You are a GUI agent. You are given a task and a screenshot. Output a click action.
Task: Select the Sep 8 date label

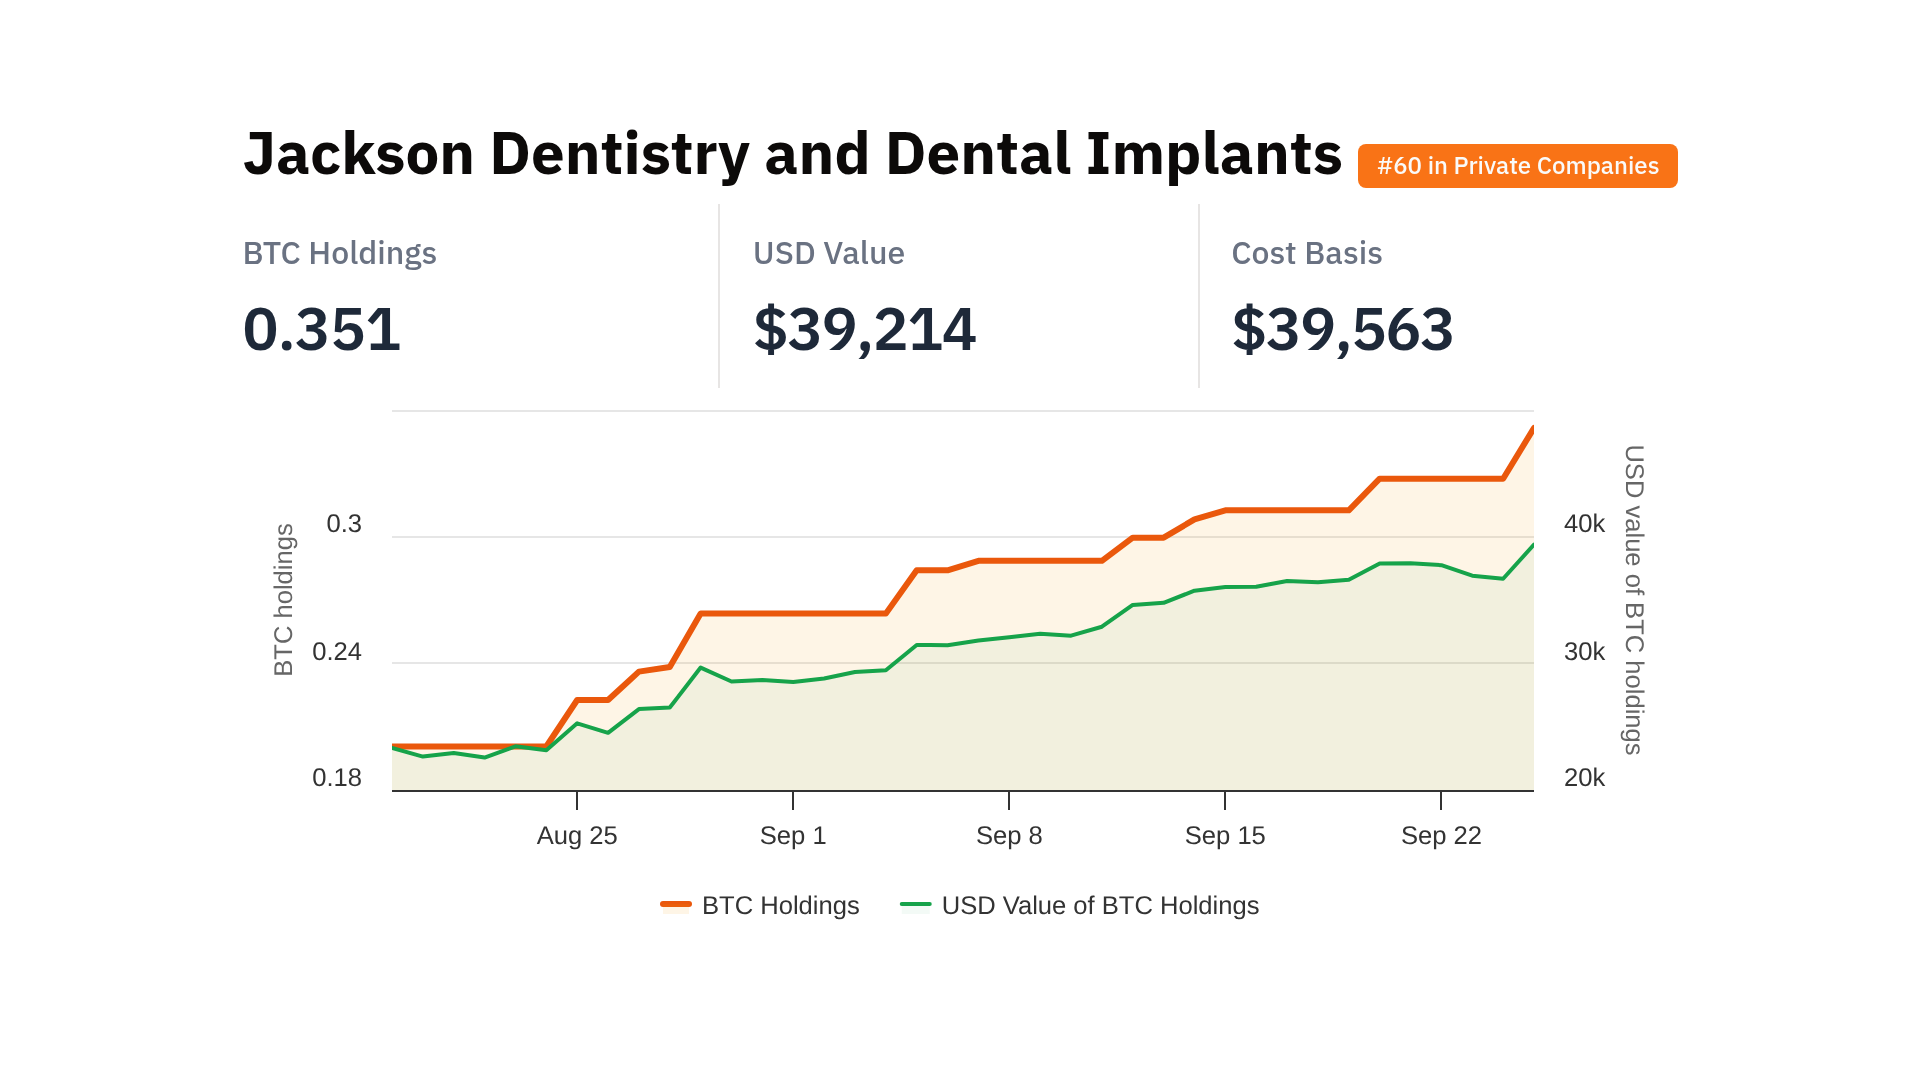pos(1009,836)
